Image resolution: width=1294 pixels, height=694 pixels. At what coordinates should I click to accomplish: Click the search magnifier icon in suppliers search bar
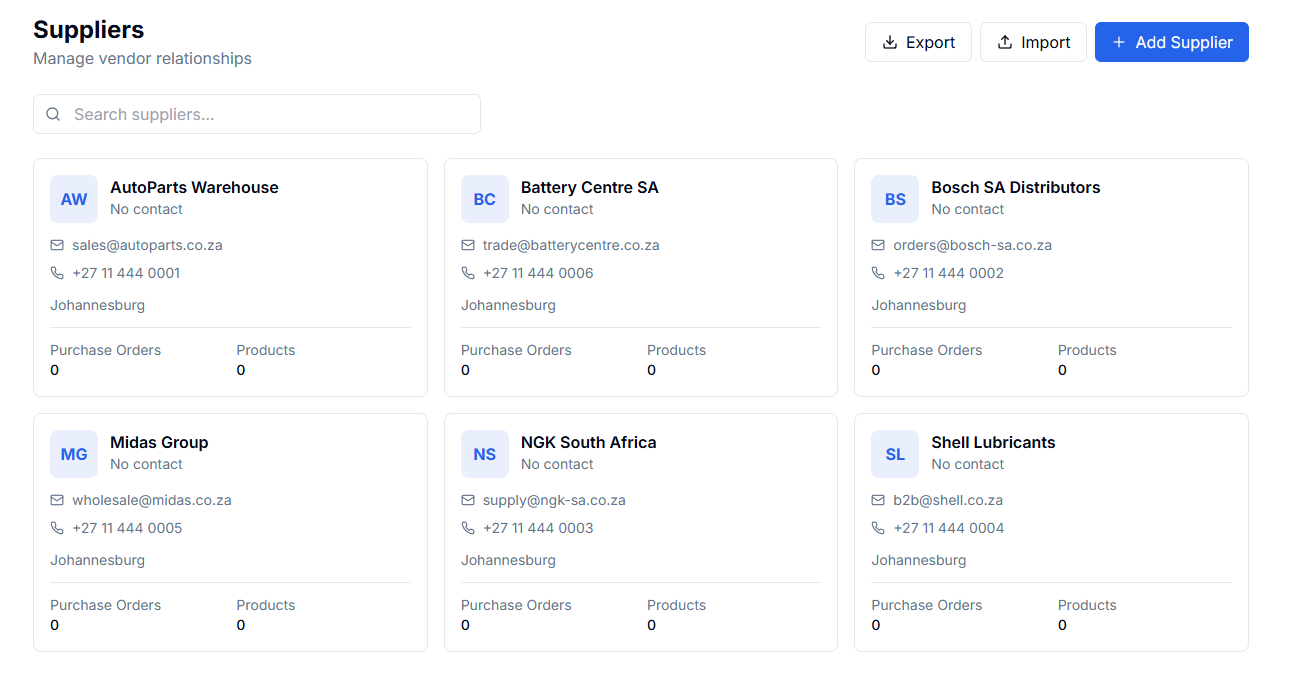pos(53,114)
